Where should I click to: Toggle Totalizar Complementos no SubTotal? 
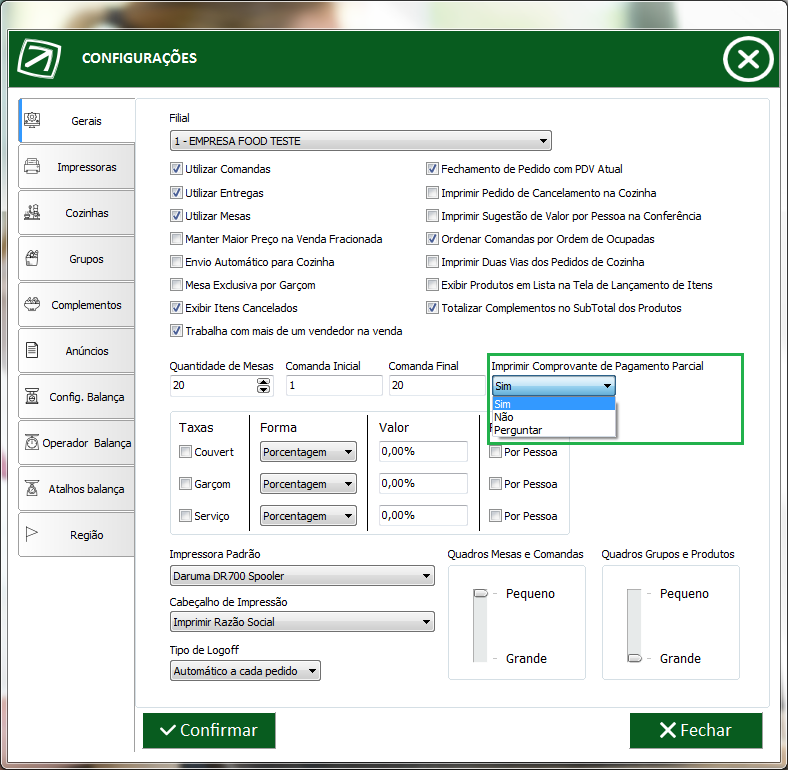pyautogui.click(x=432, y=308)
